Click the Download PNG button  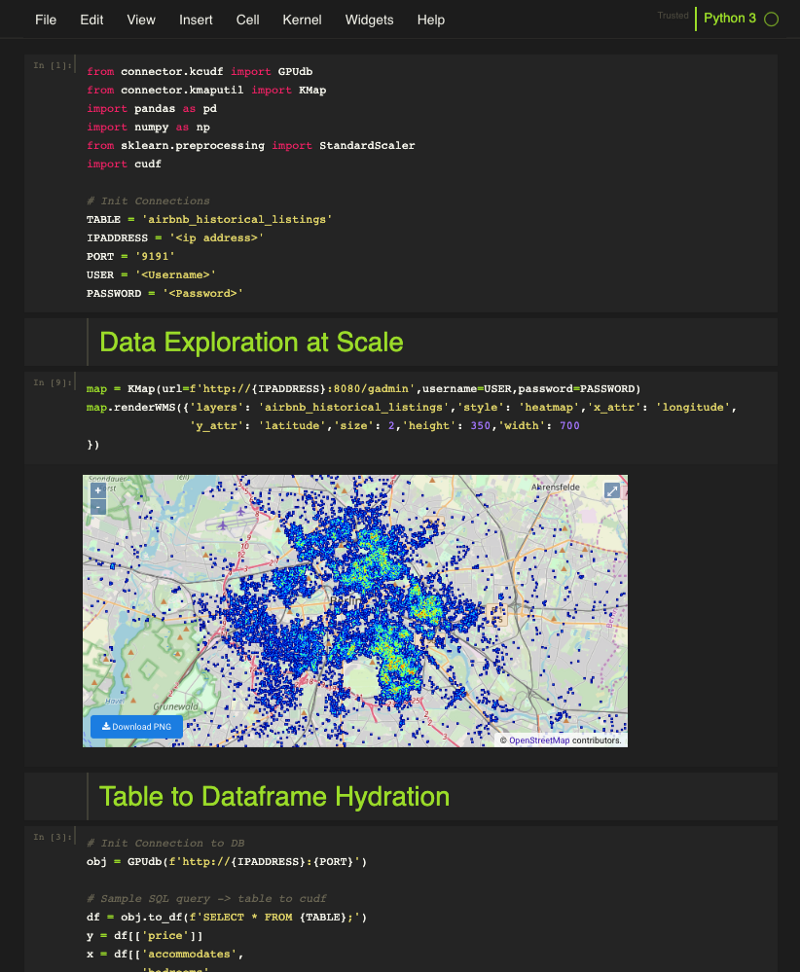[136, 726]
